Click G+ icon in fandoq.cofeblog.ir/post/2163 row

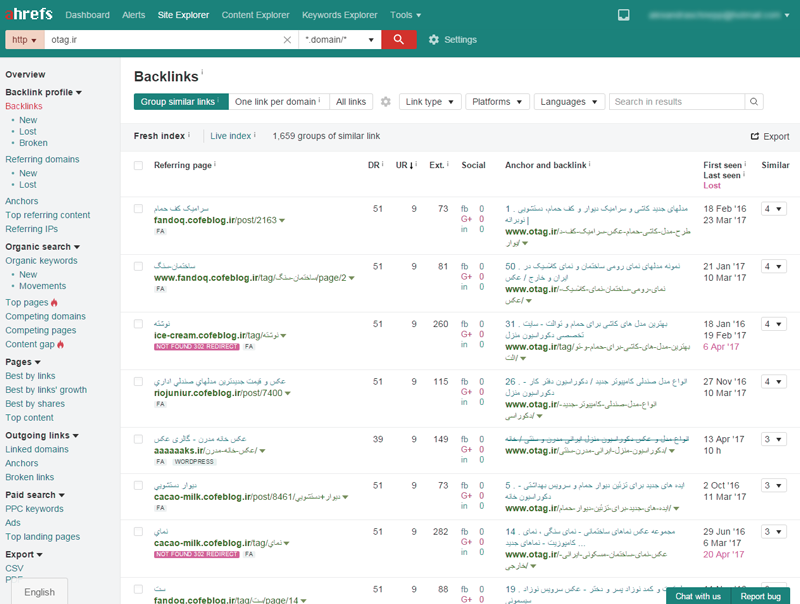[466, 219]
